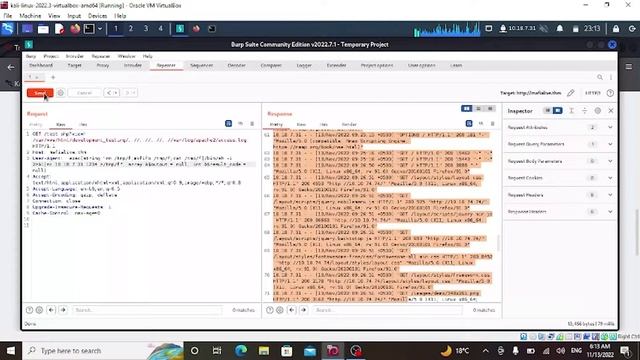
Task: Open request search settings gear
Action: click(x=39, y=310)
